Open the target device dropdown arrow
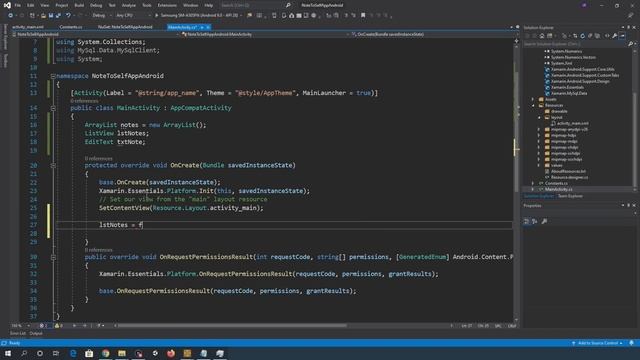The width and height of the screenshot is (640, 360). coord(241,16)
